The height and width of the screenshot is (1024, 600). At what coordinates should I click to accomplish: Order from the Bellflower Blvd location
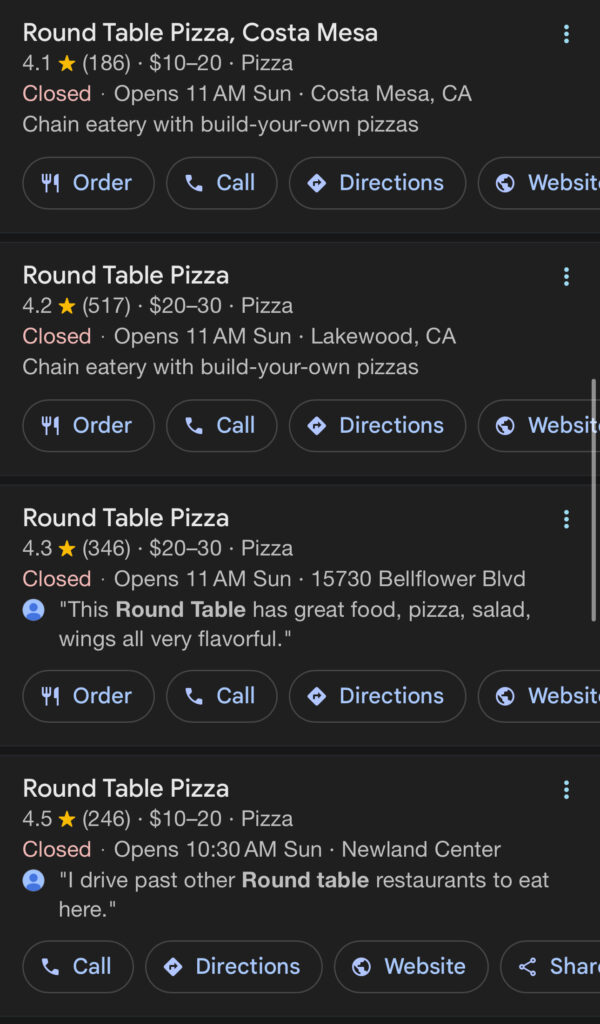[x=88, y=696]
